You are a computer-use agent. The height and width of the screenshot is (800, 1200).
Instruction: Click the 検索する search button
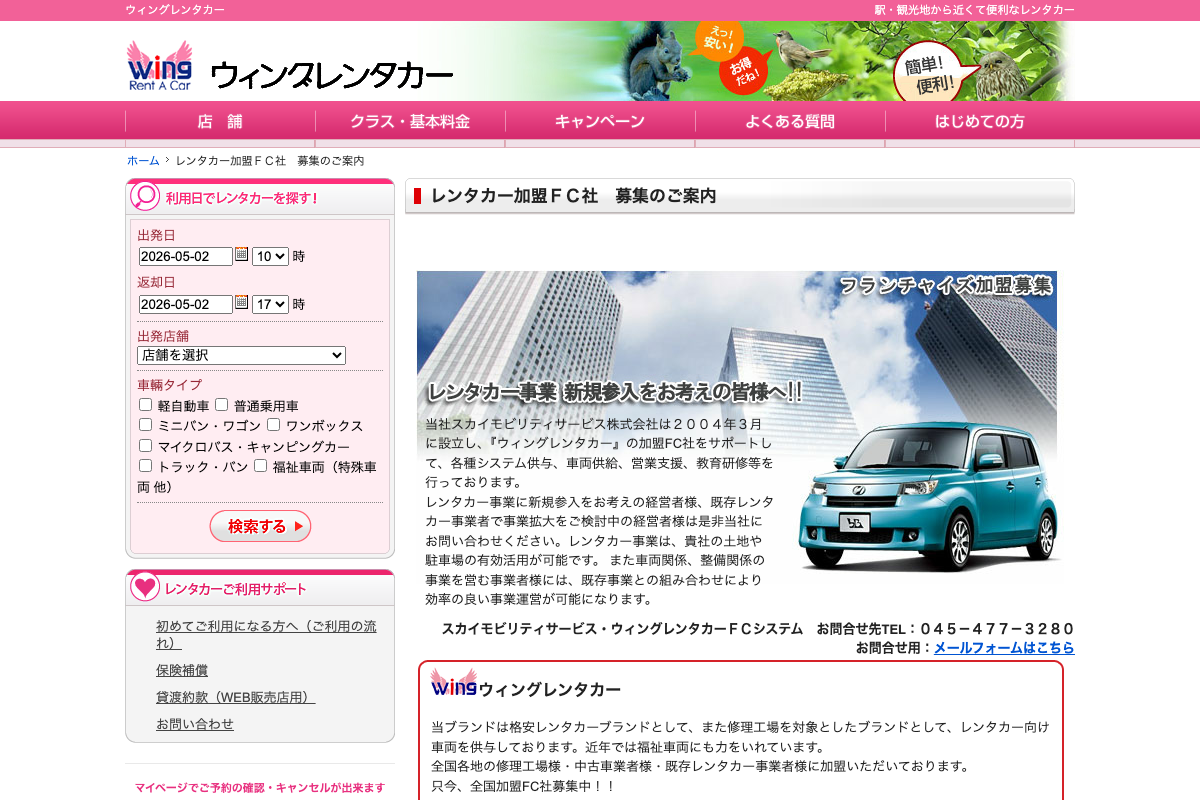point(260,526)
